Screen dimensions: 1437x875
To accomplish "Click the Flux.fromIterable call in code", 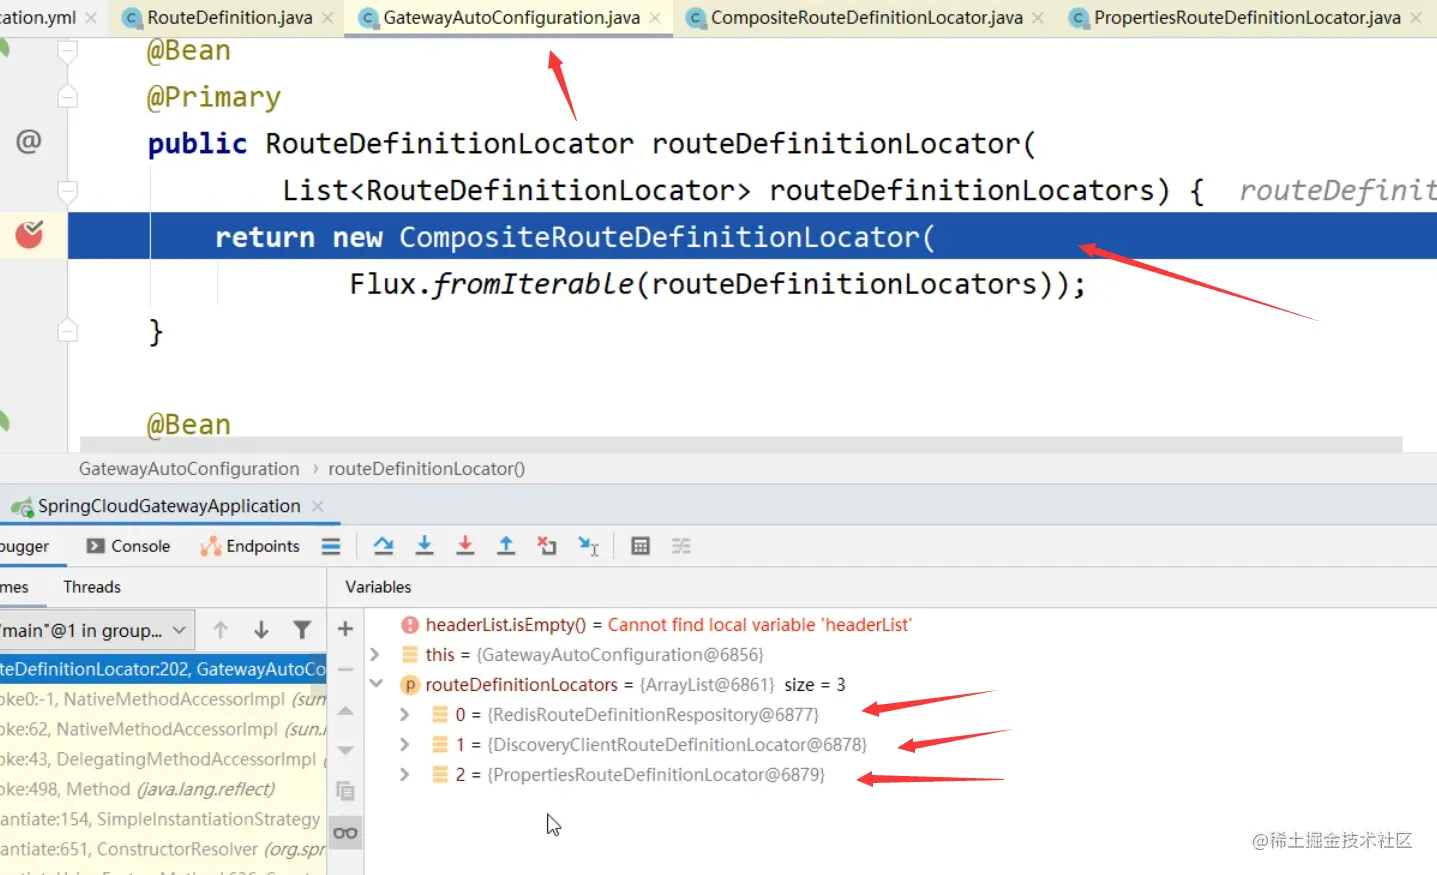I will (491, 284).
